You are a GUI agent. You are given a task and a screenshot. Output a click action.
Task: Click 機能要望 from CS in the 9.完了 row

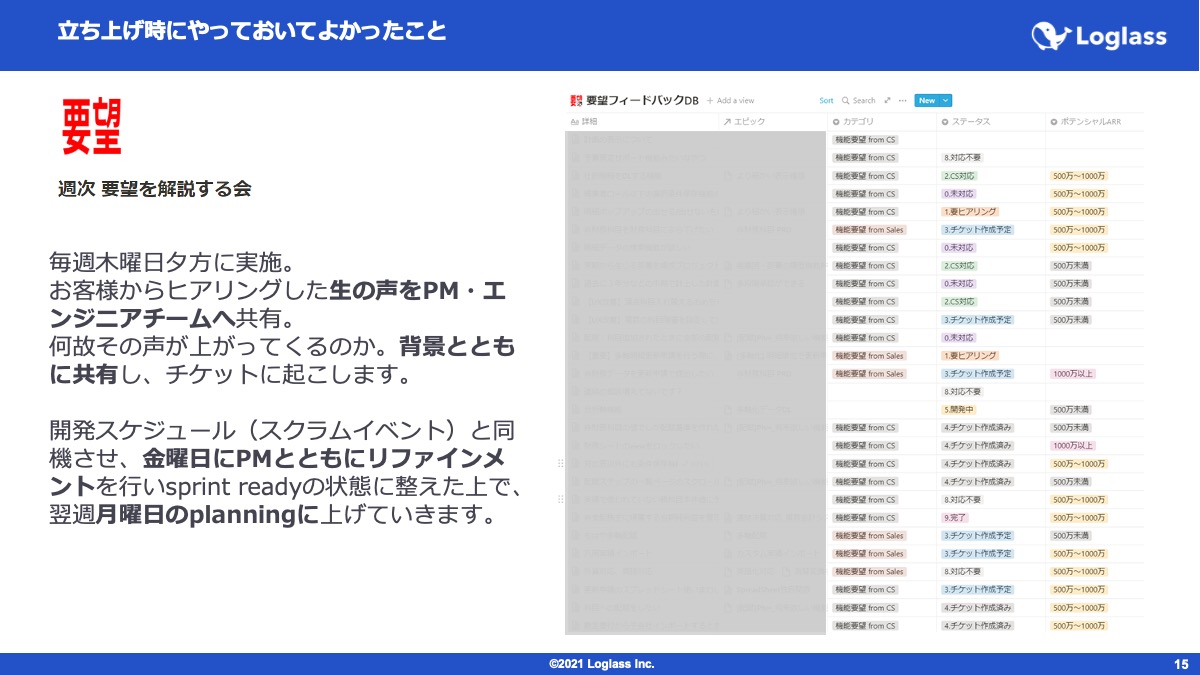pyautogui.click(x=865, y=518)
